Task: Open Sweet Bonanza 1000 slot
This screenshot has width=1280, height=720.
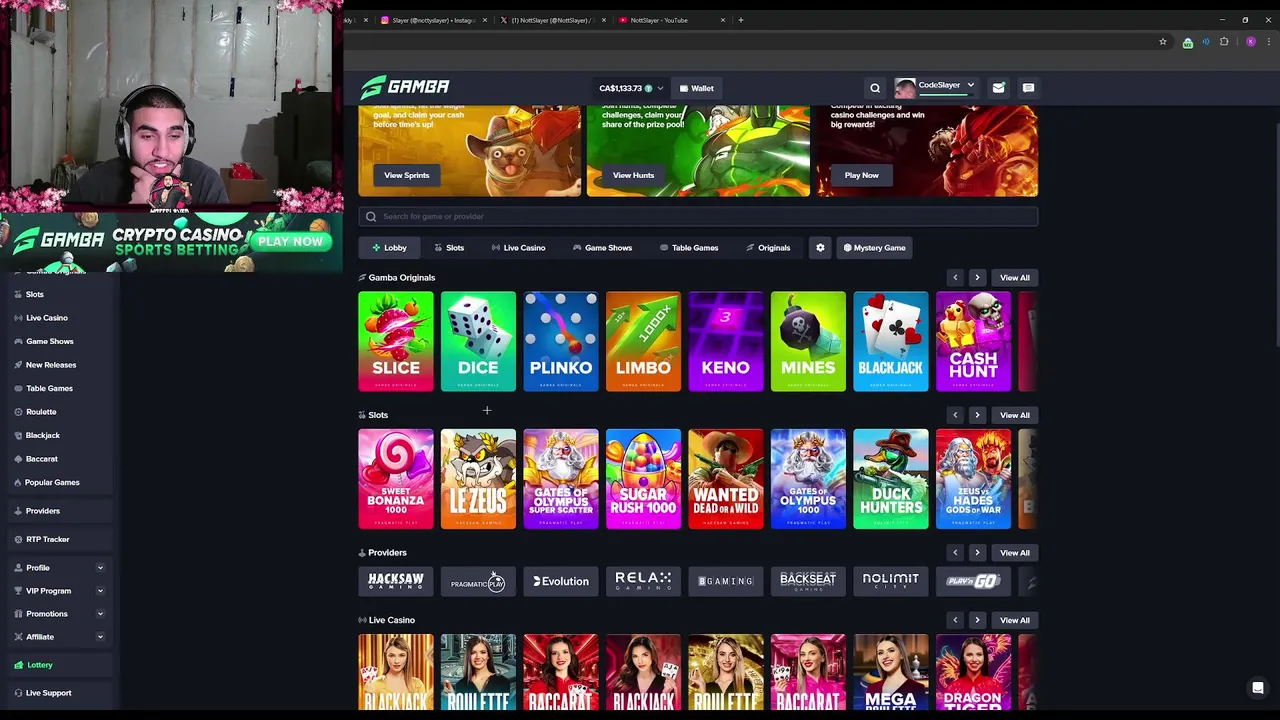Action: 396,479
